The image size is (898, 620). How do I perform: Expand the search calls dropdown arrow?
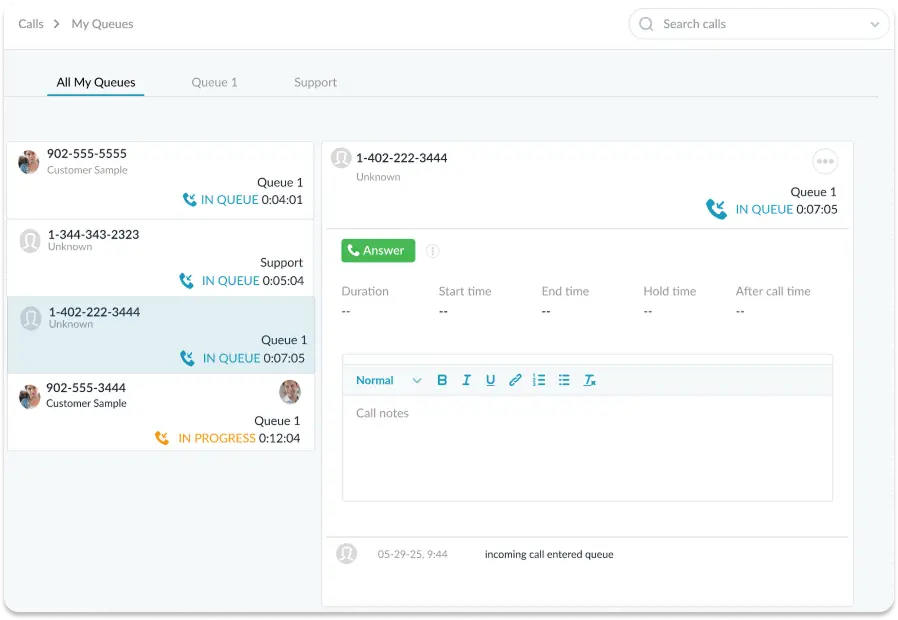pos(874,24)
